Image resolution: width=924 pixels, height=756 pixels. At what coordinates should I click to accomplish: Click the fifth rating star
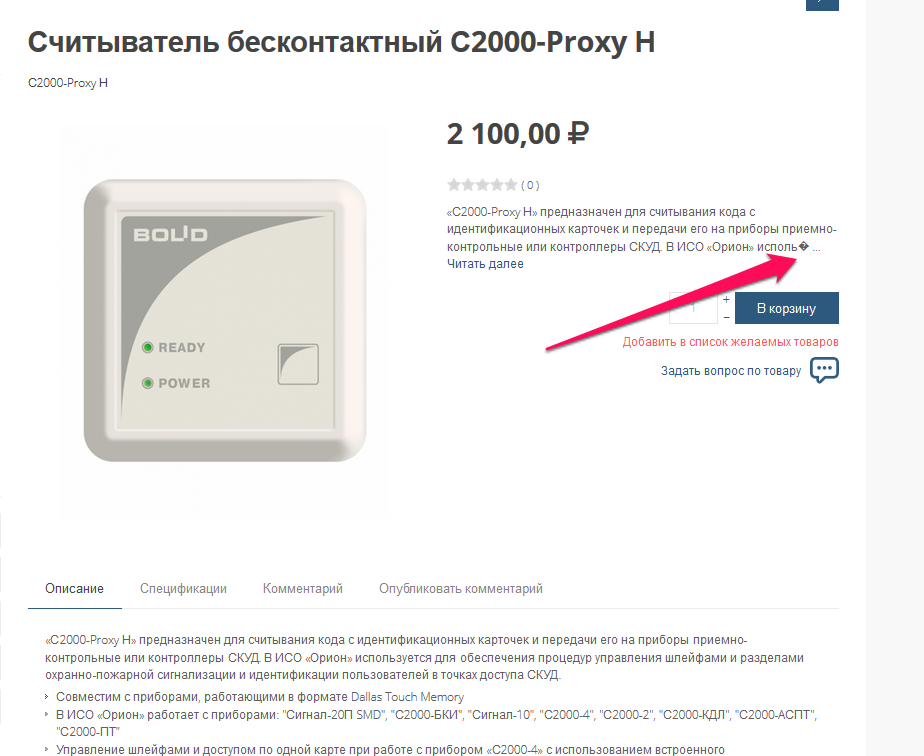(510, 185)
